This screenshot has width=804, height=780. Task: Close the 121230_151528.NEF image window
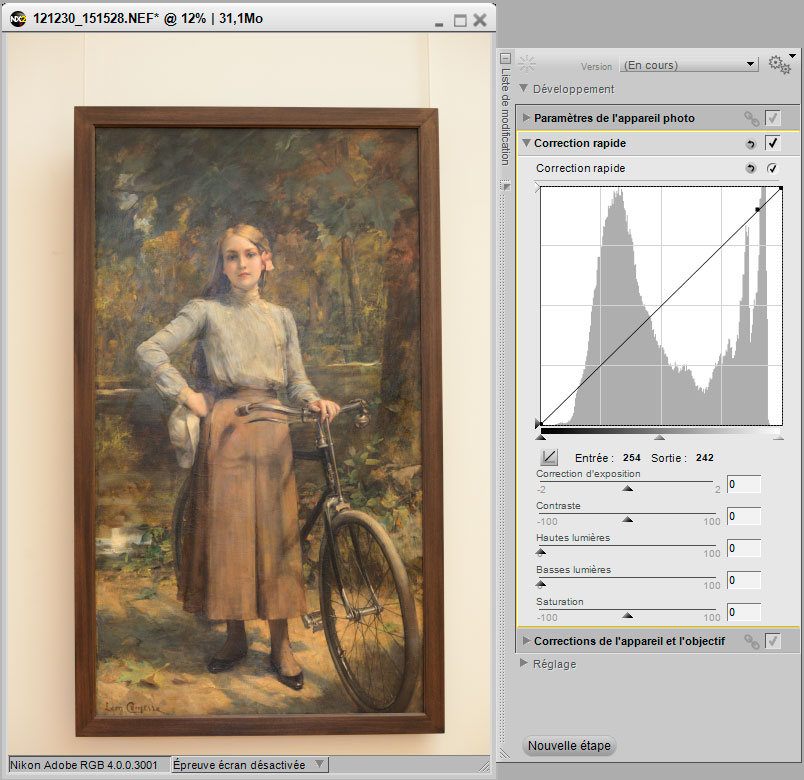[x=480, y=20]
